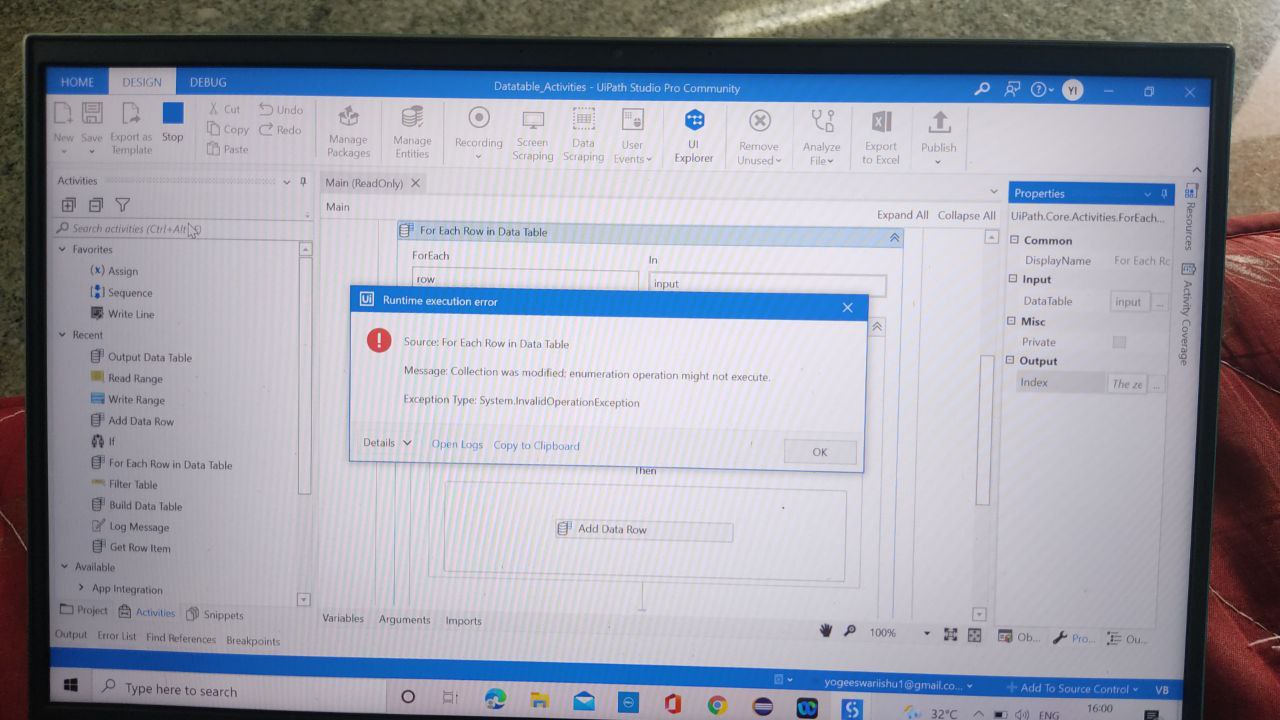Click fit to screen icon

pyautogui.click(x=950, y=634)
